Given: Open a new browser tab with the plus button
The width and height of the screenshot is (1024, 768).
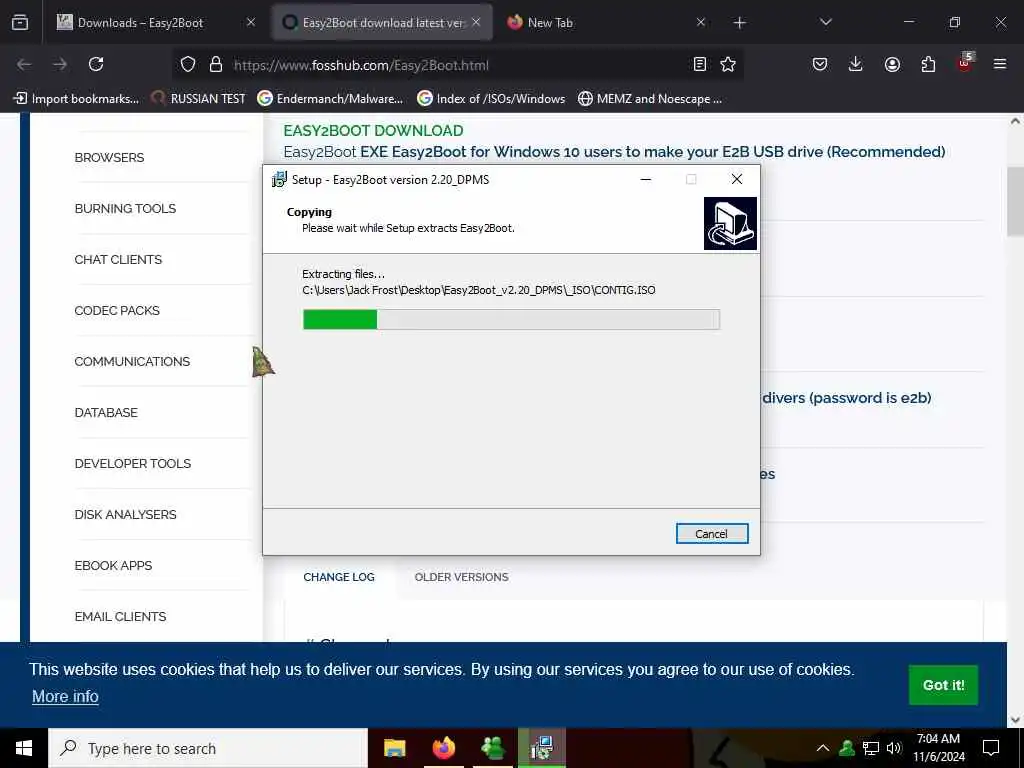Looking at the screenshot, I should click(x=739, y=23).
